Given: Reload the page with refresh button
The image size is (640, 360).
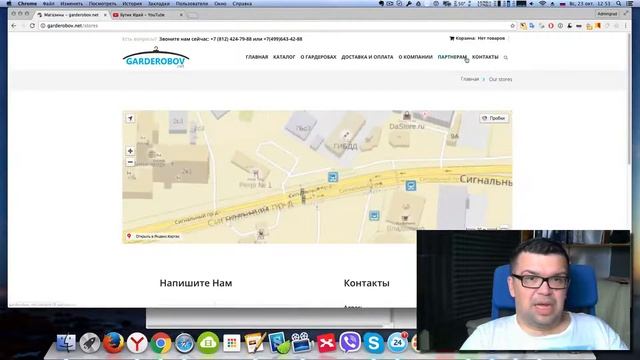Looking at the screenshot, I should click(x=32, y=25).
